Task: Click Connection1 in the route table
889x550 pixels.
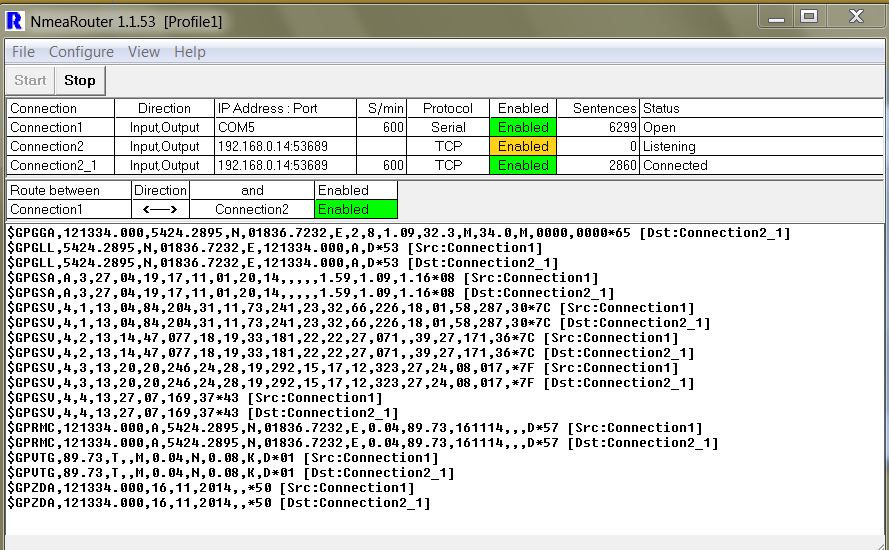Action: pyautogui.click(x=69, y=209)
